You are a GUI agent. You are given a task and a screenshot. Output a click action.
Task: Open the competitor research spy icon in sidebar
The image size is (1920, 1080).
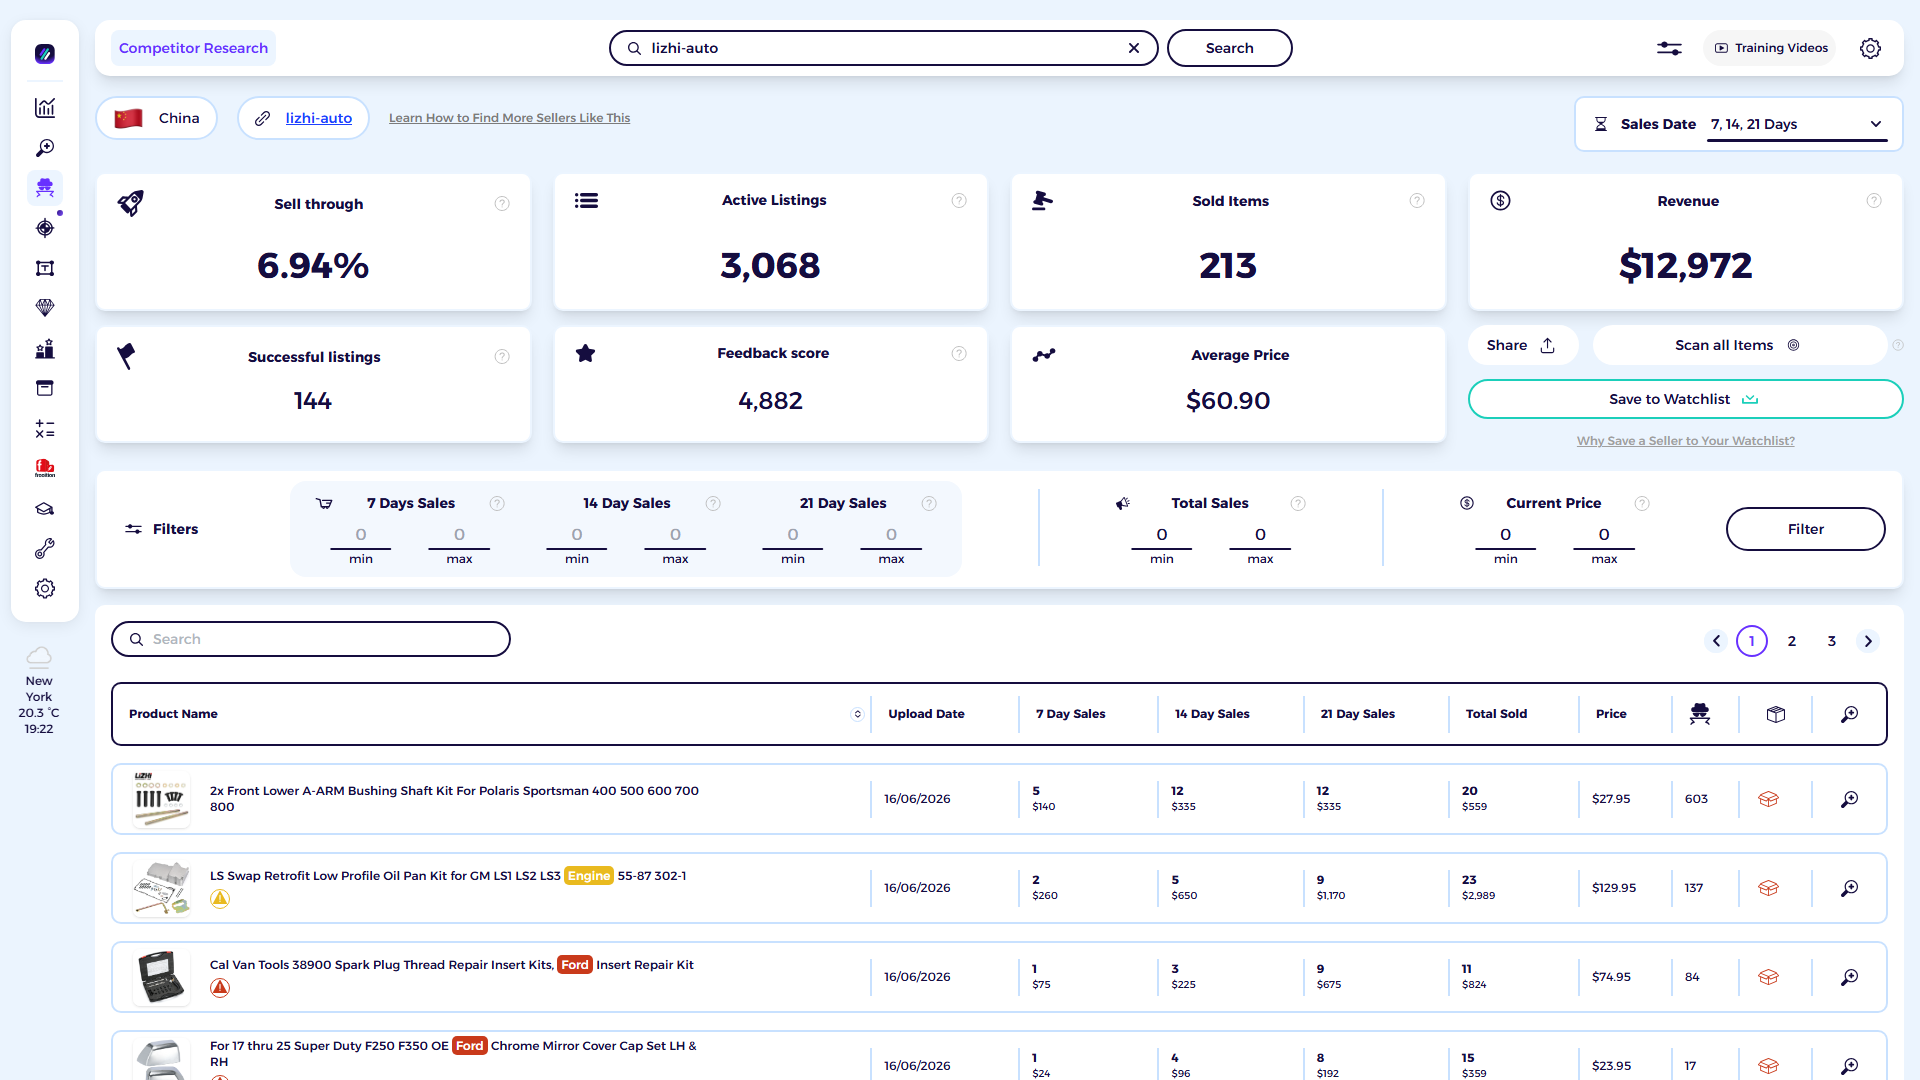[x=45, y=188]
